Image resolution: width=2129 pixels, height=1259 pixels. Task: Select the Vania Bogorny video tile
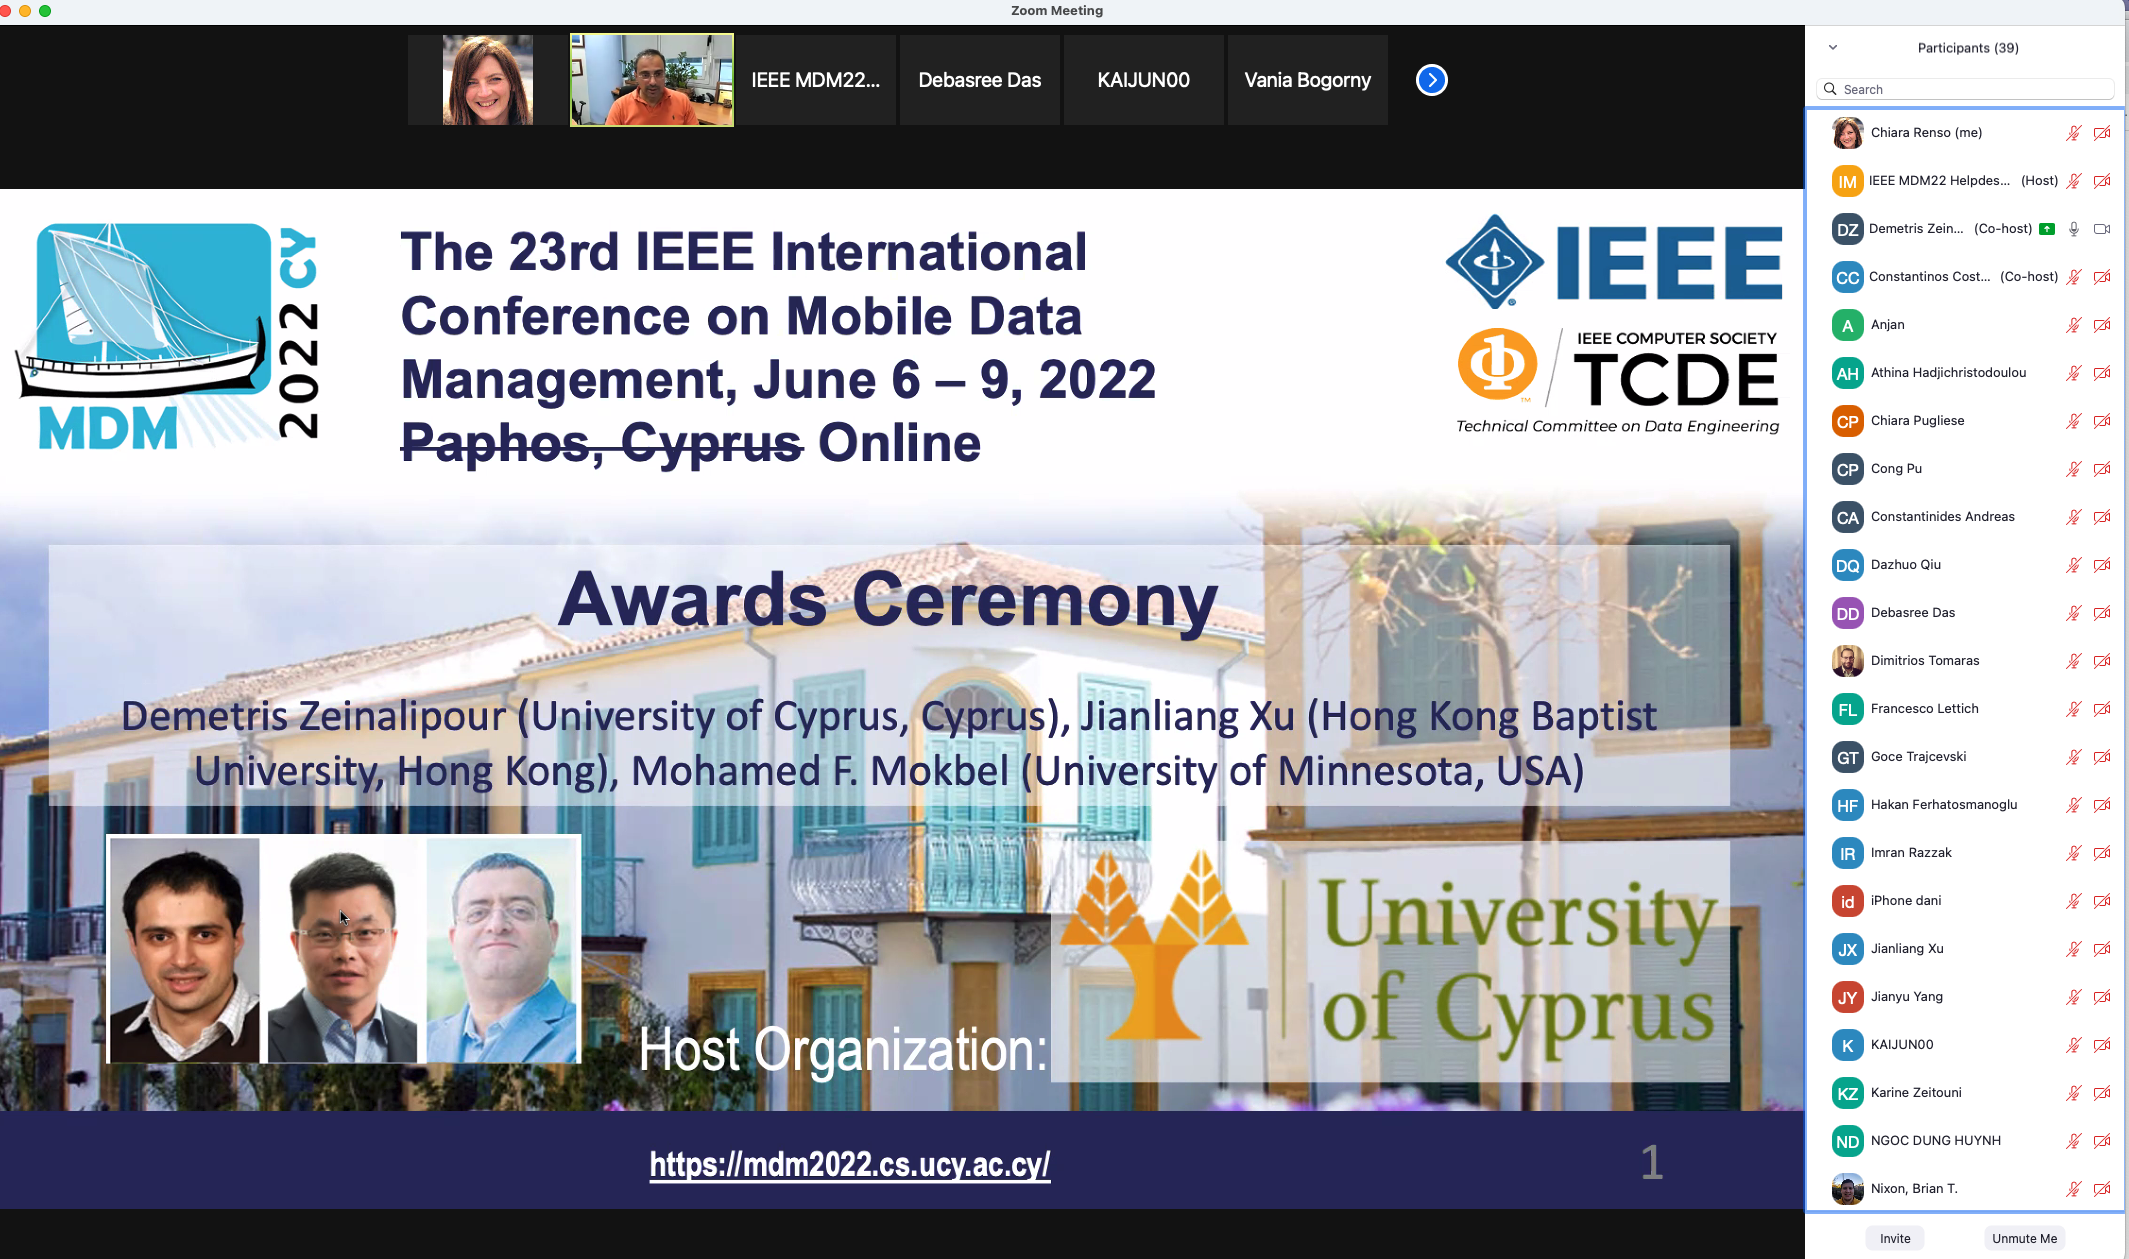click(1307, 80)
